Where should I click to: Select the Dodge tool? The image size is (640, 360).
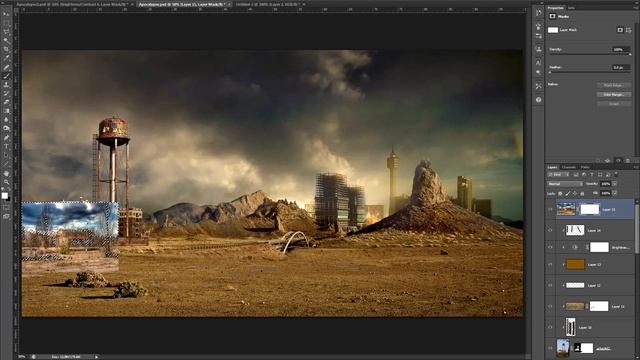point(6,129)
